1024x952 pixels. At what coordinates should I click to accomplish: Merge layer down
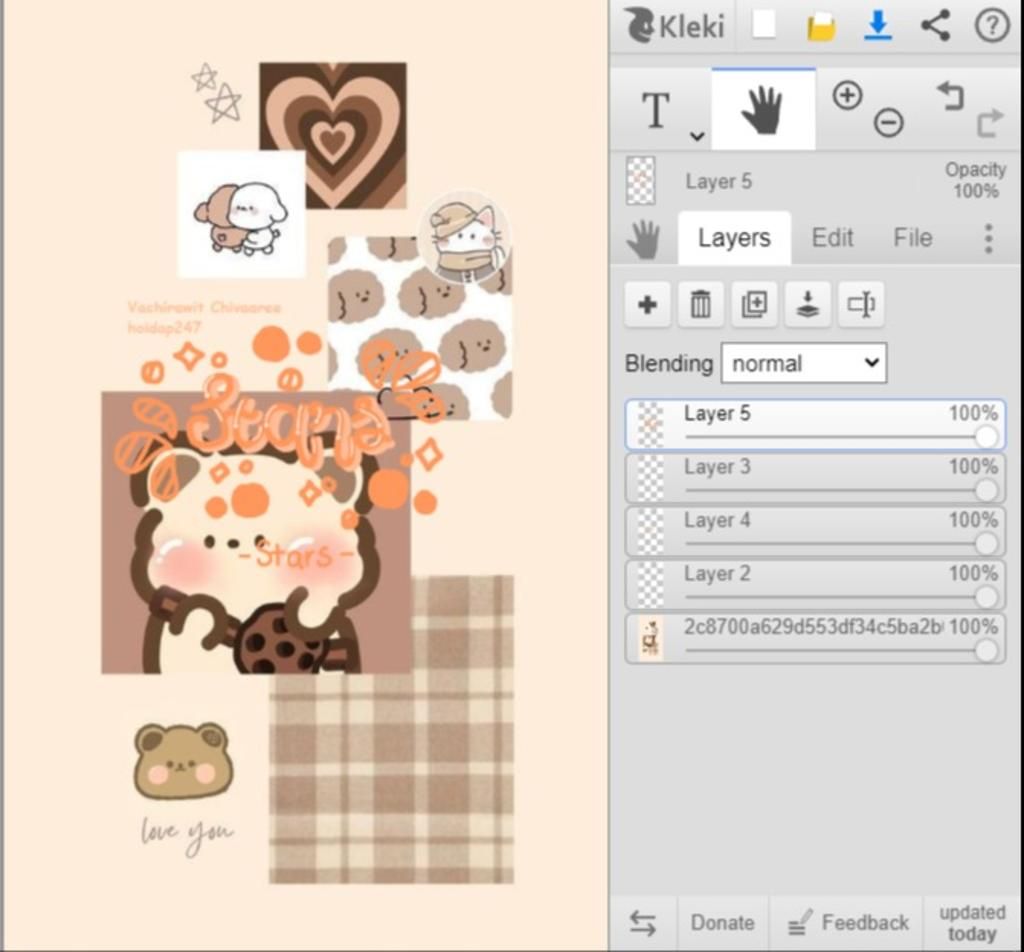coord(808,304)
